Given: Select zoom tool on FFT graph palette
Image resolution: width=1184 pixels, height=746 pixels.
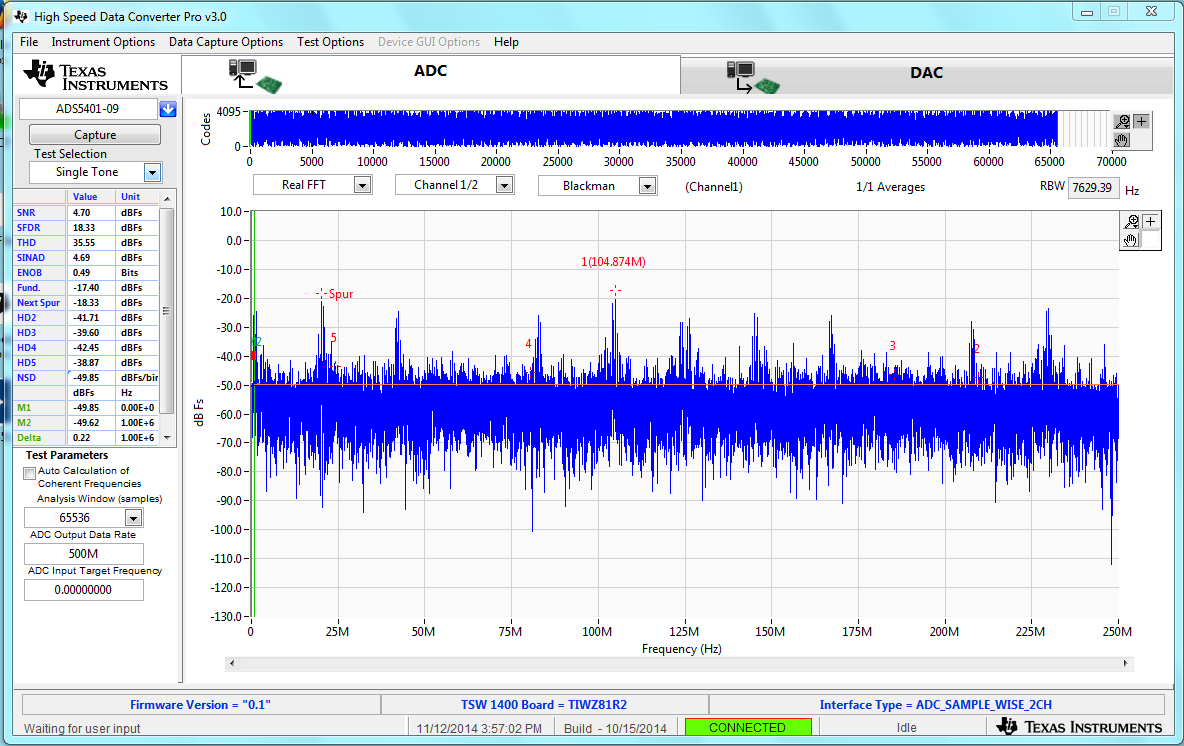Looking at the screenshot, I should point(1131,221).
